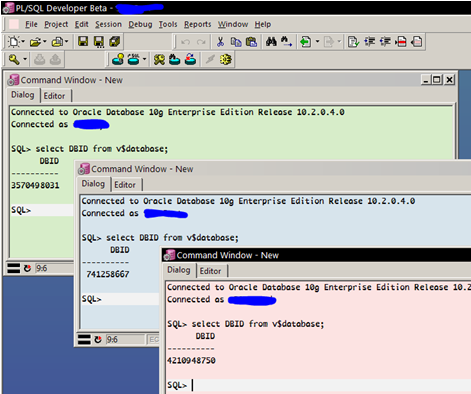Open the dropdown arrow next to the SQL database icon

coord(144,60)
